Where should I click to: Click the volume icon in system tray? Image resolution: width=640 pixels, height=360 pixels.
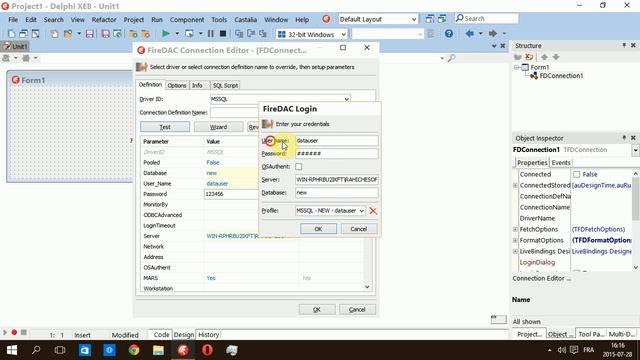[x=562, y=350]
